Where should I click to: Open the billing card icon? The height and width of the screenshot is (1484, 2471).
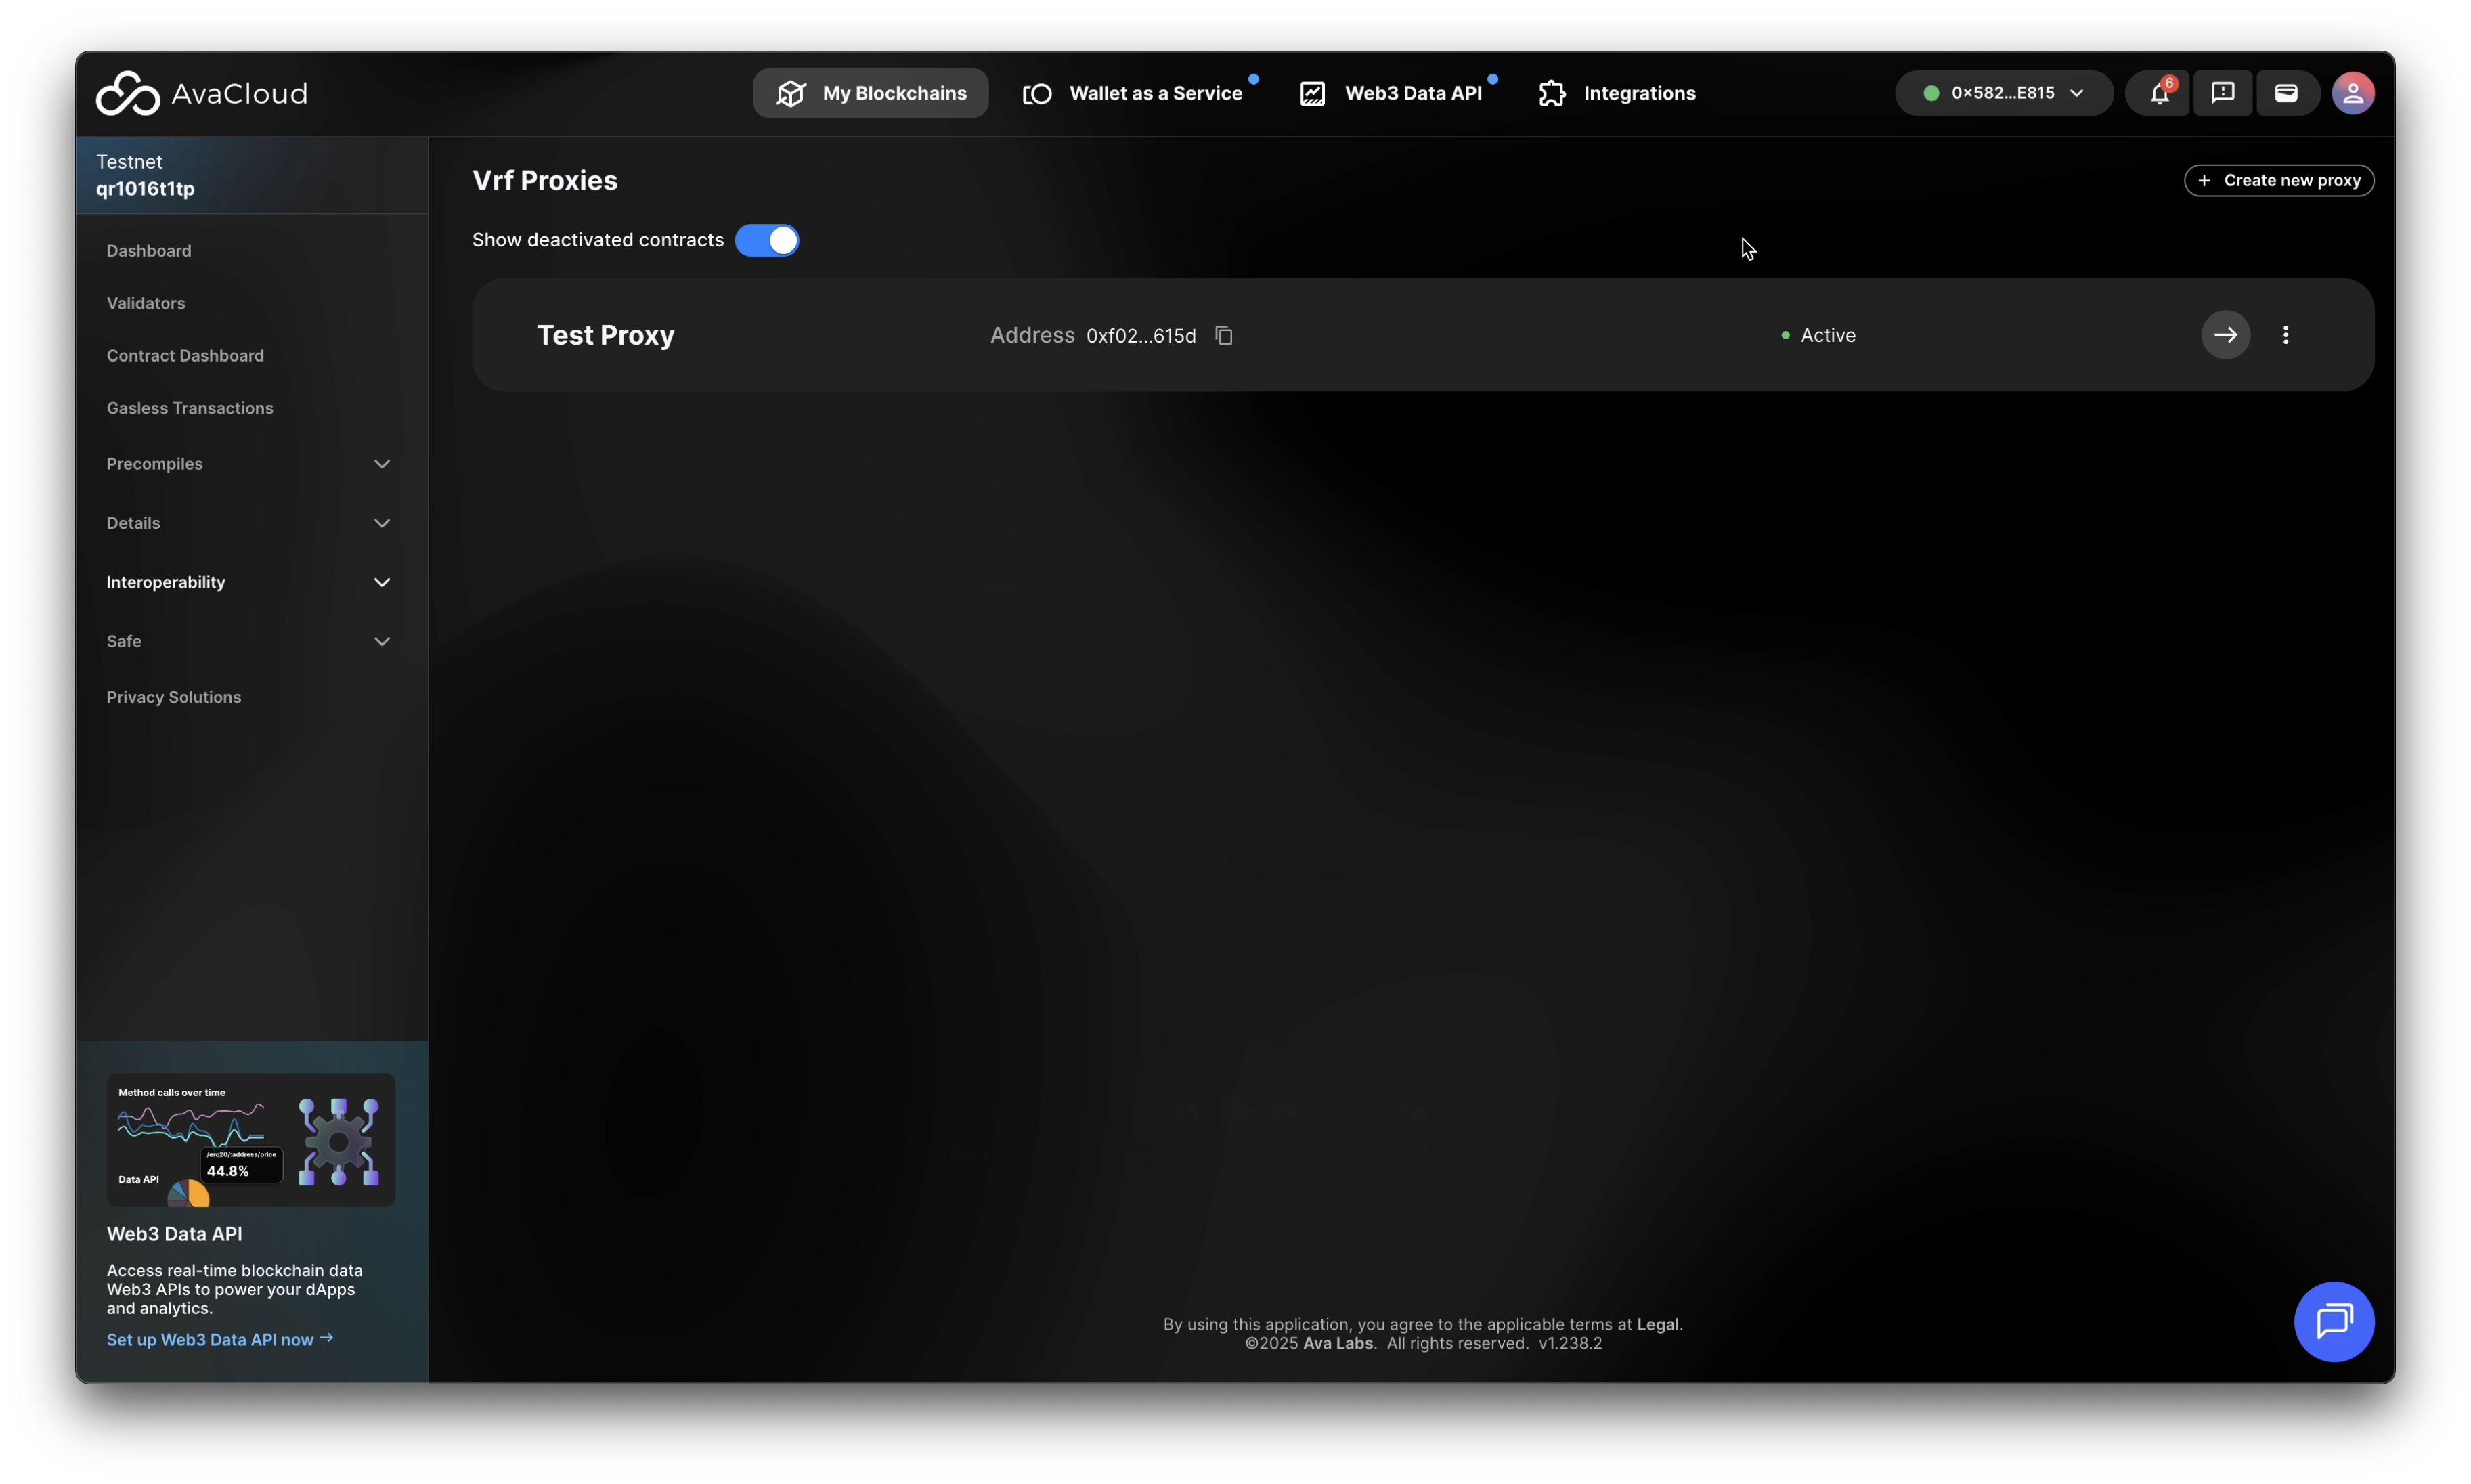[x=2286, y=93]
